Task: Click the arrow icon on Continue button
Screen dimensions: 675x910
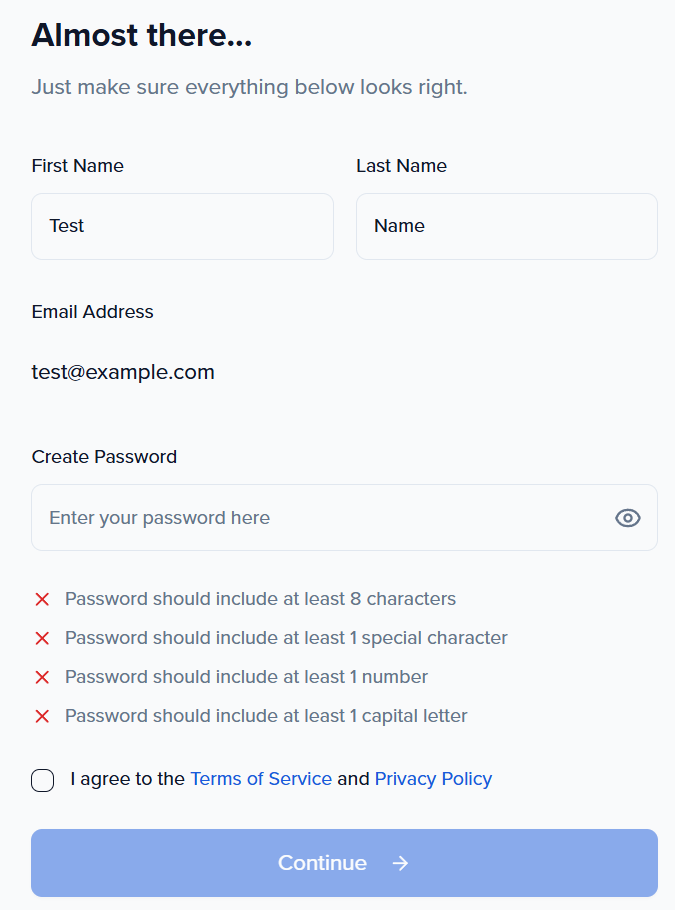Action: [x=400, y=863]
